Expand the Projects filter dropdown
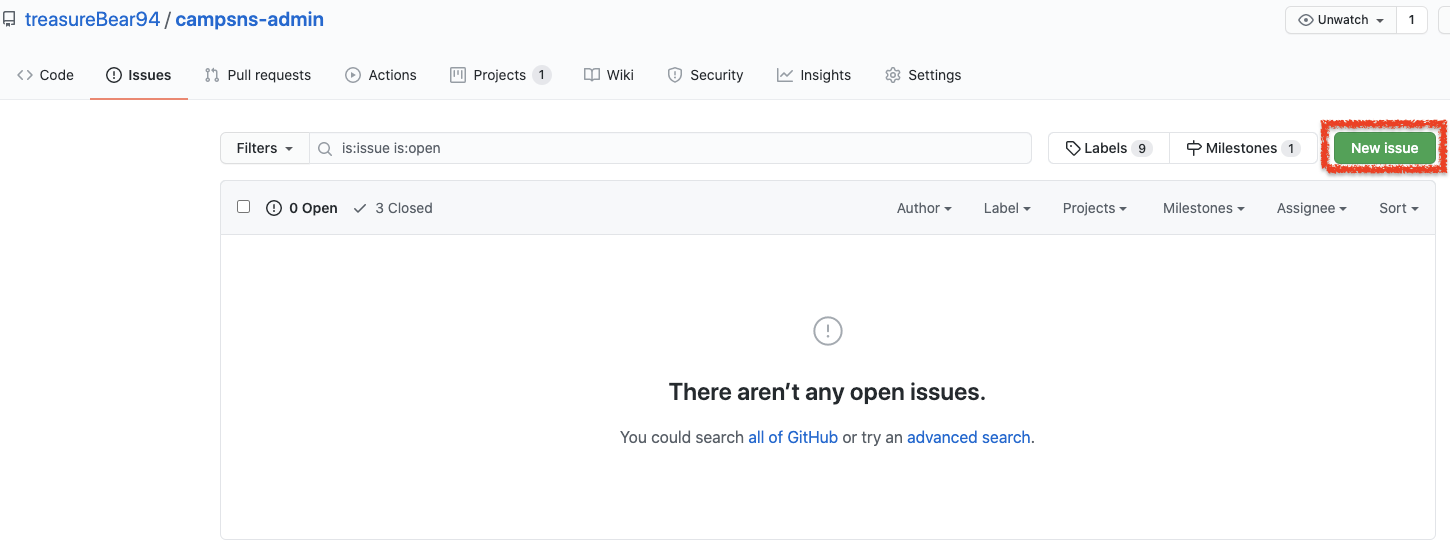This screenshot has height=554, width=1450. (1095, 208)
